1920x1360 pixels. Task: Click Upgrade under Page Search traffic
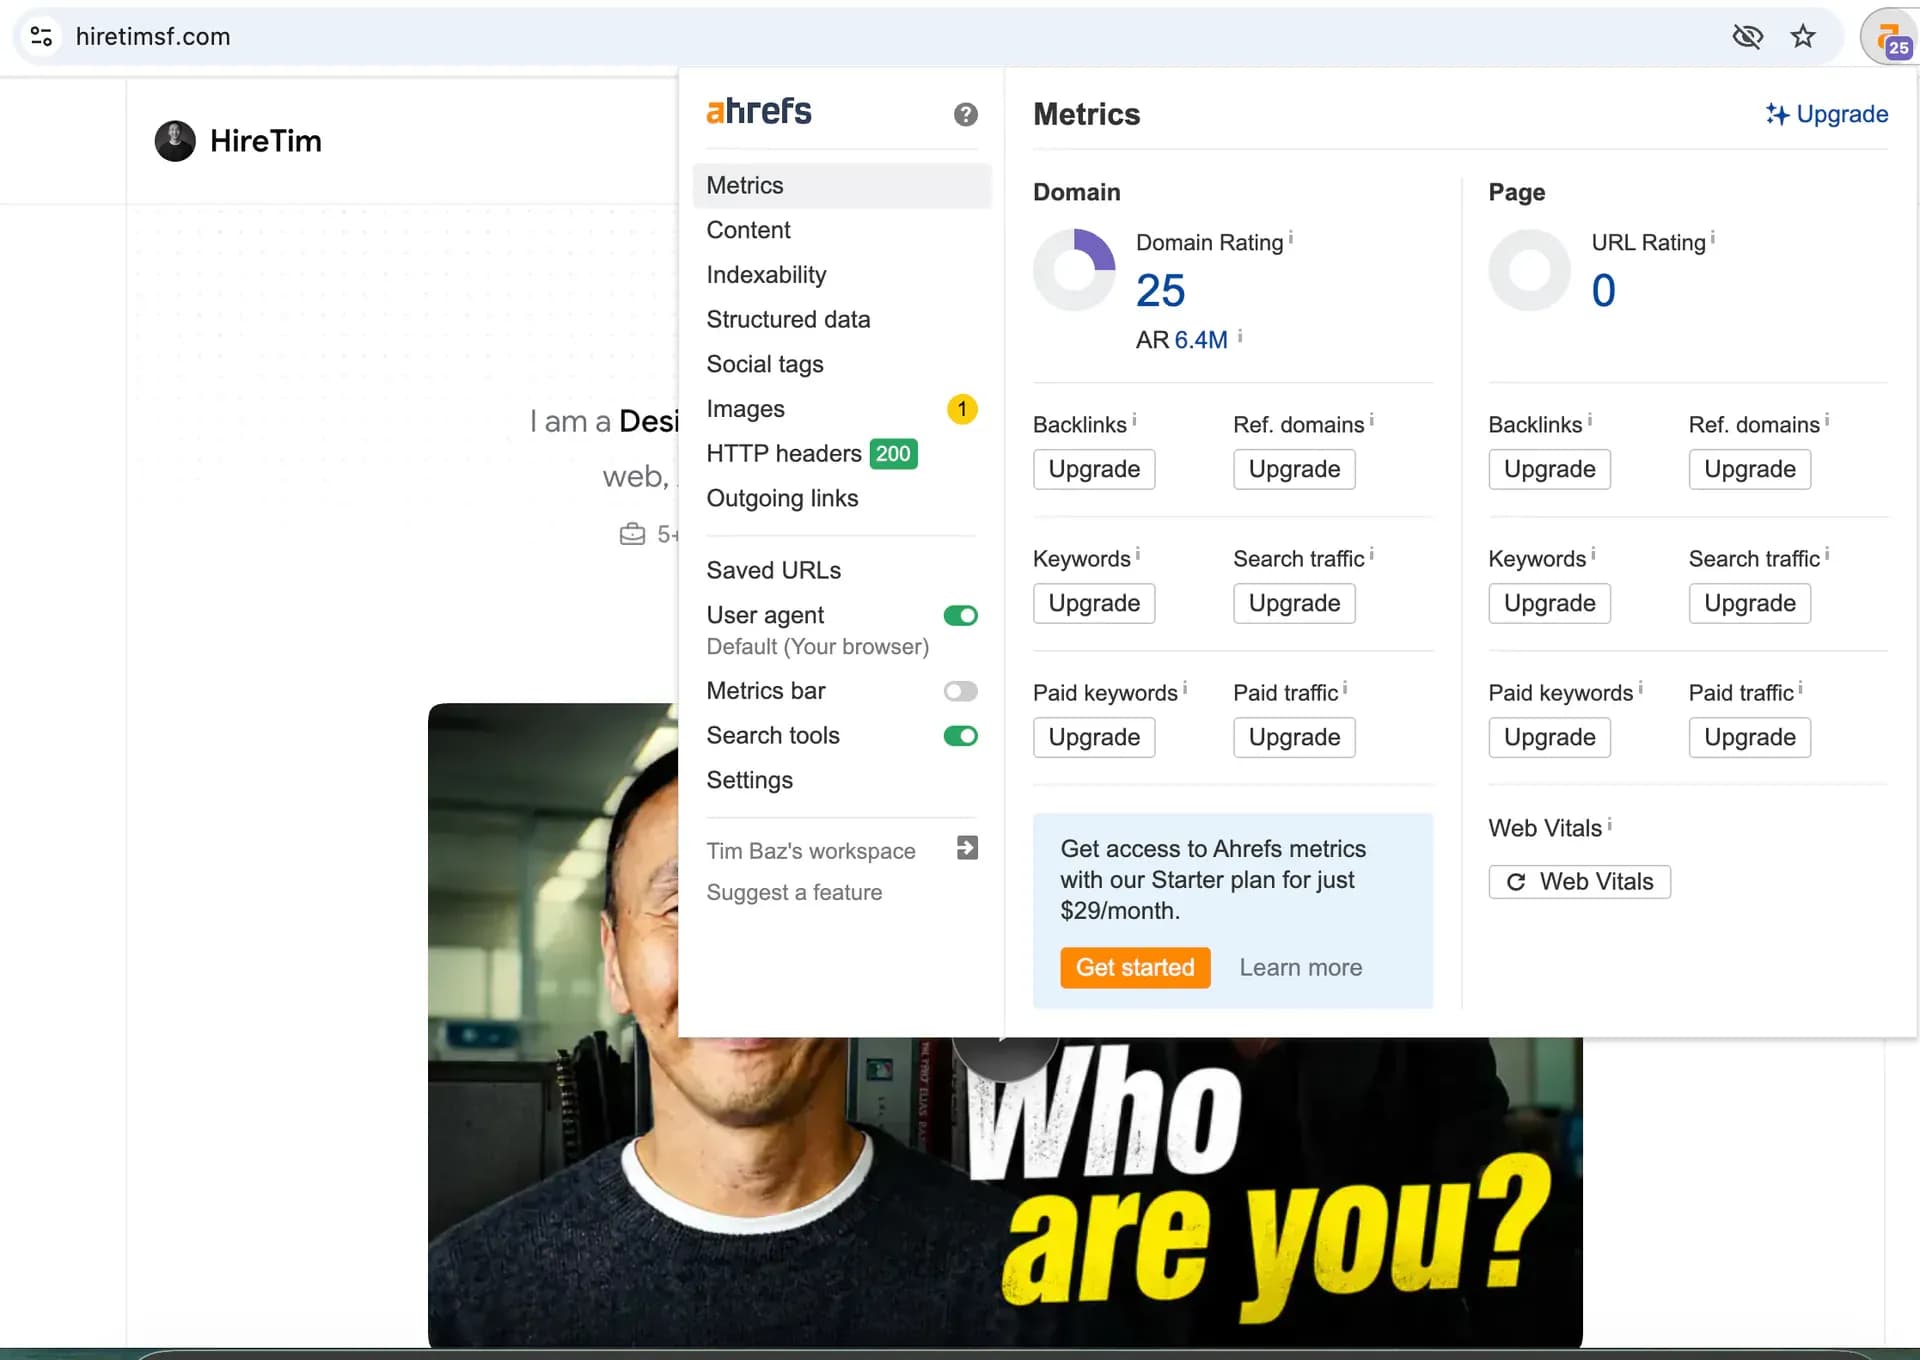click(1749, 603)
